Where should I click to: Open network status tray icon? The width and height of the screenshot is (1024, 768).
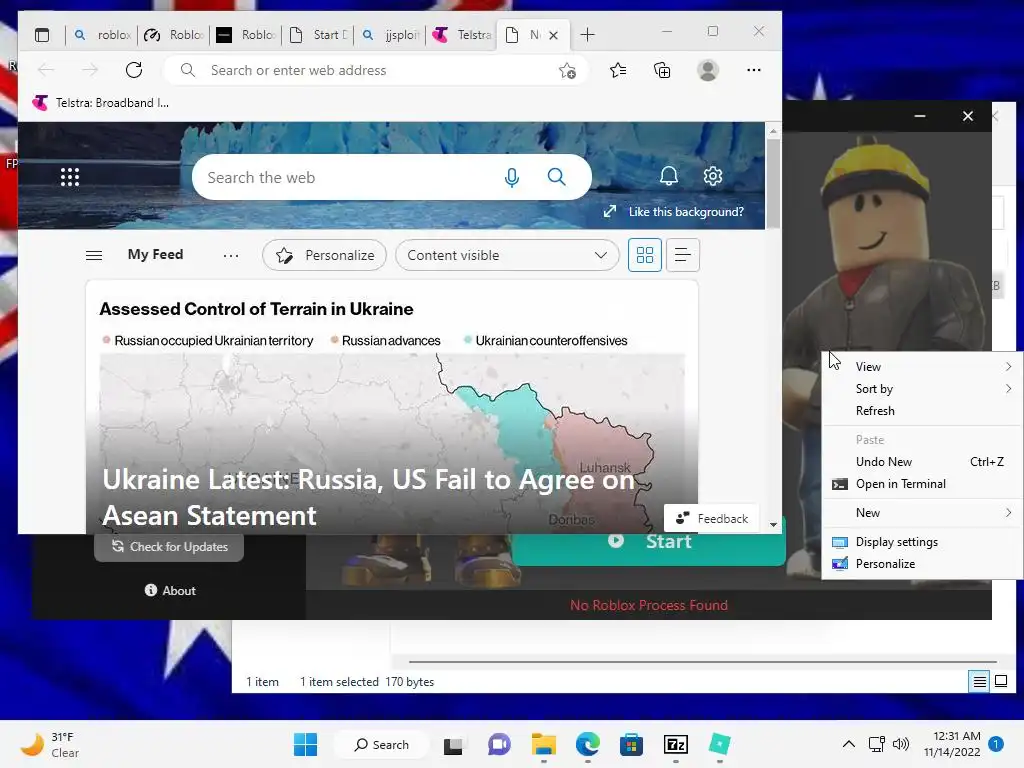click(876, 744)
